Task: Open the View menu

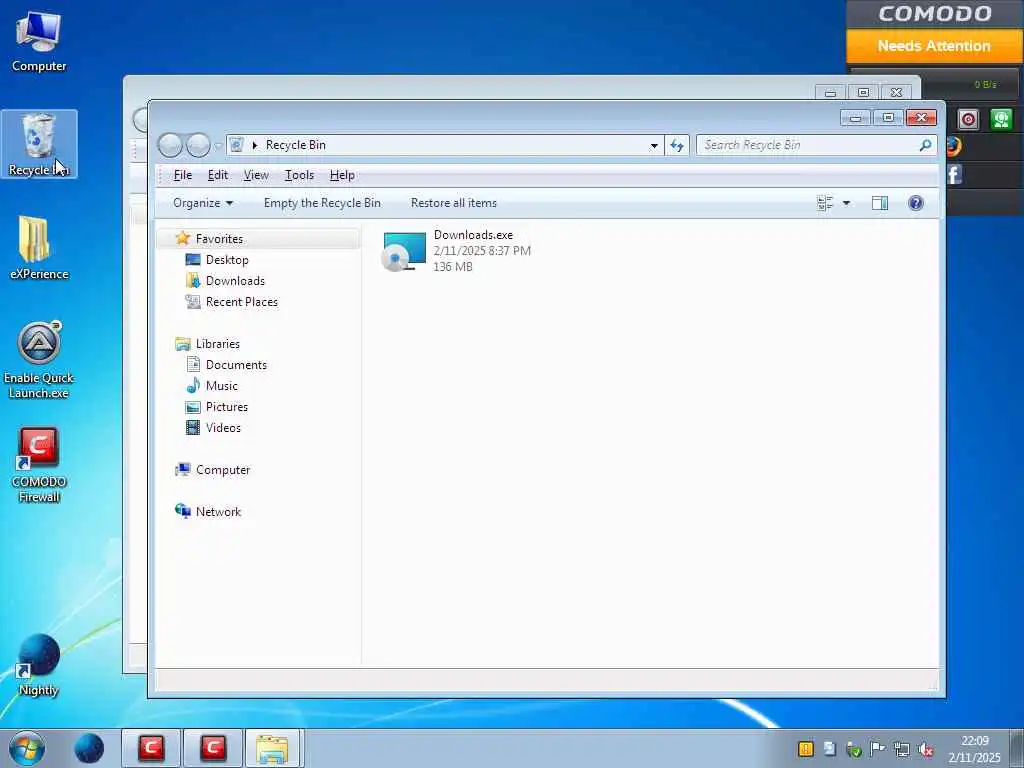Action: (x=256, y=175)
